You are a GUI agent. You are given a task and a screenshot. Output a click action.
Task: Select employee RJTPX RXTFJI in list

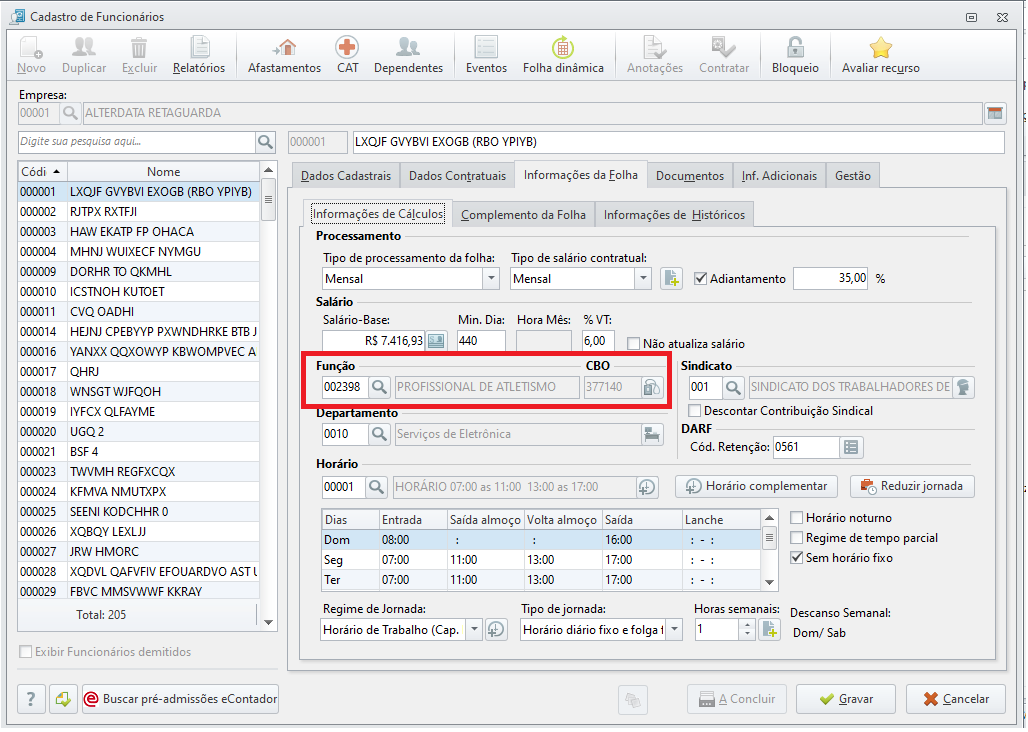tap(138, 212)
